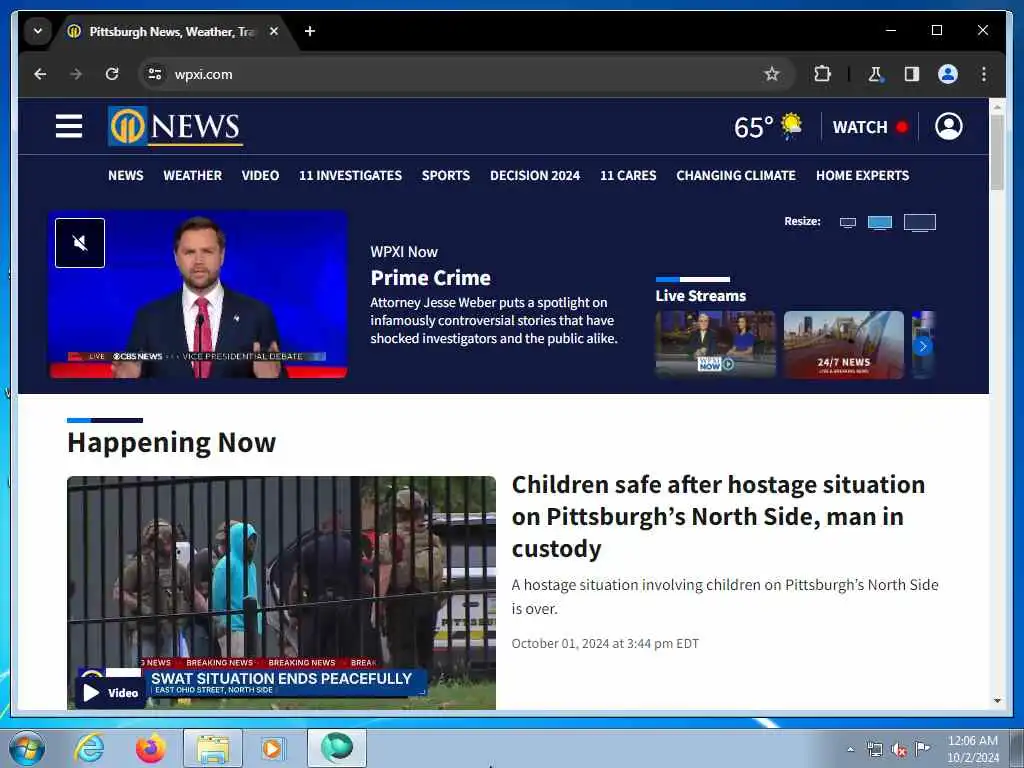Viewport: 1024px width, 768px height.
Task: View site information icon in address bar
Action: tap(155, 74)
